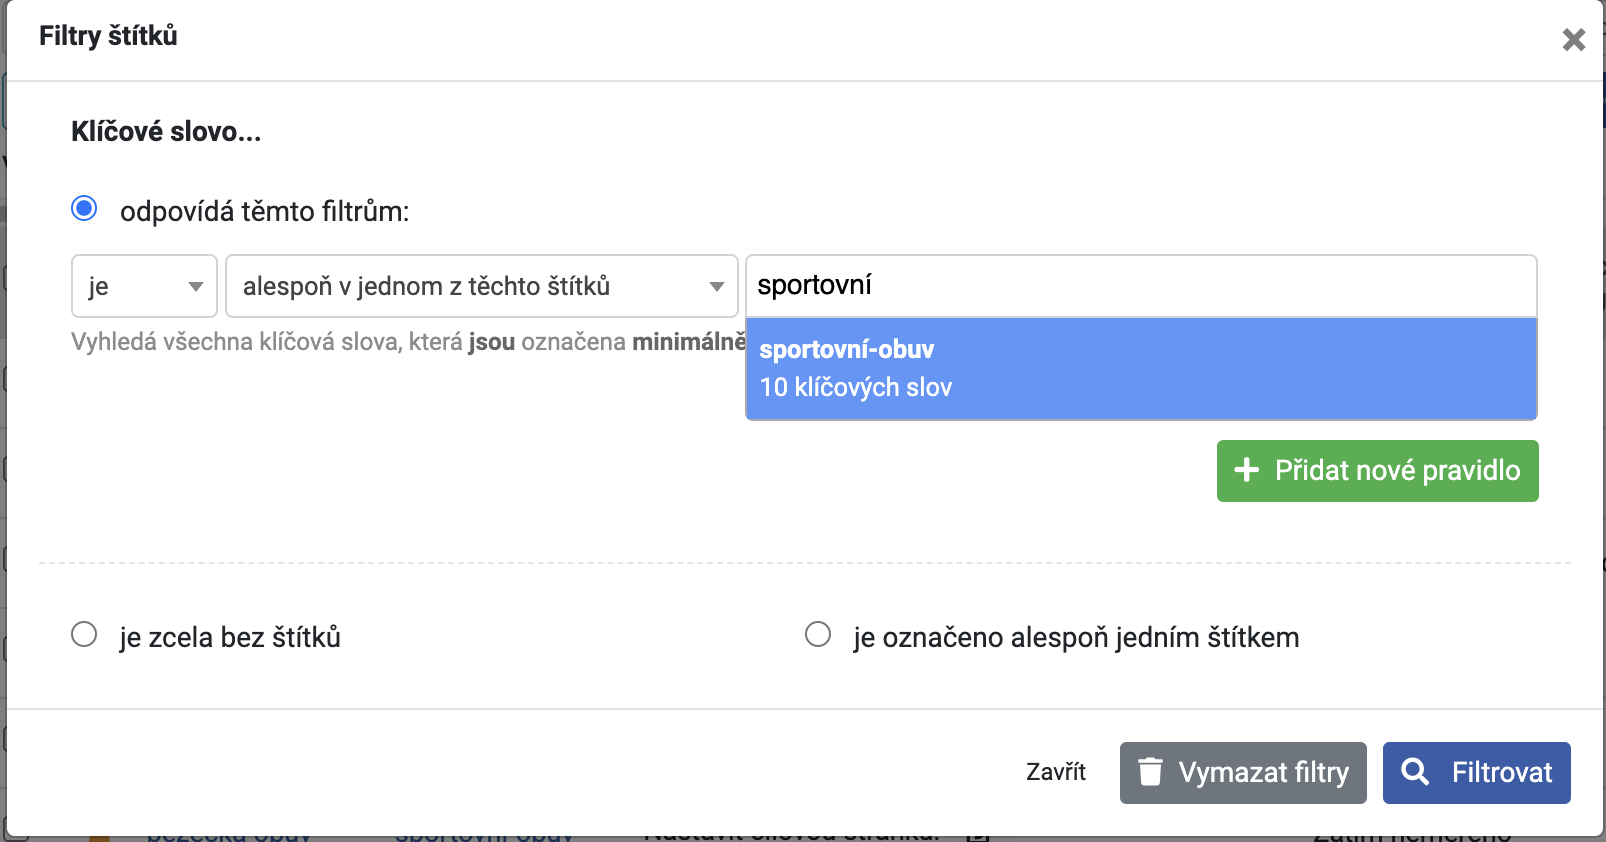Click the magnifier icon in Filtrovat
This screenshot has height=842, width=1606.
[x=1415, y=771]
